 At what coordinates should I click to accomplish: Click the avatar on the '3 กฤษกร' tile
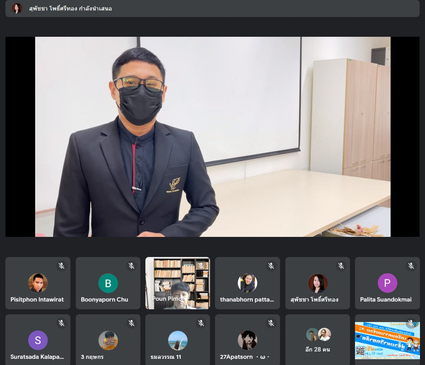click(108, 340)
